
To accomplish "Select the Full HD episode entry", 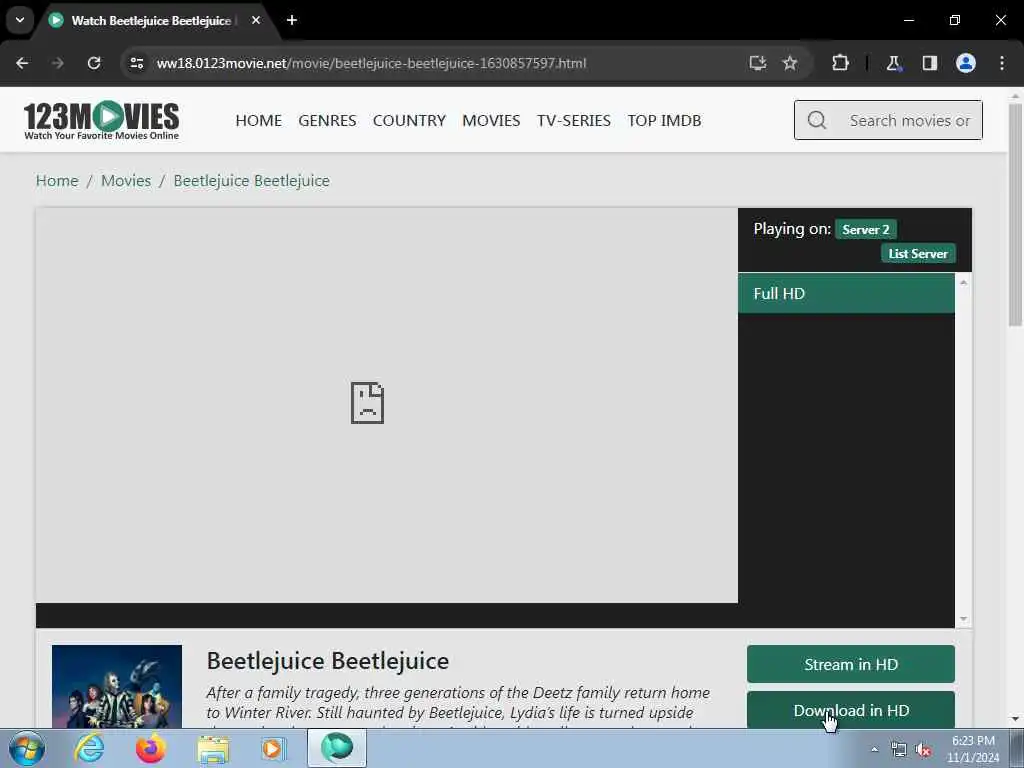I will pyautogui.click(x=846, y=293).
